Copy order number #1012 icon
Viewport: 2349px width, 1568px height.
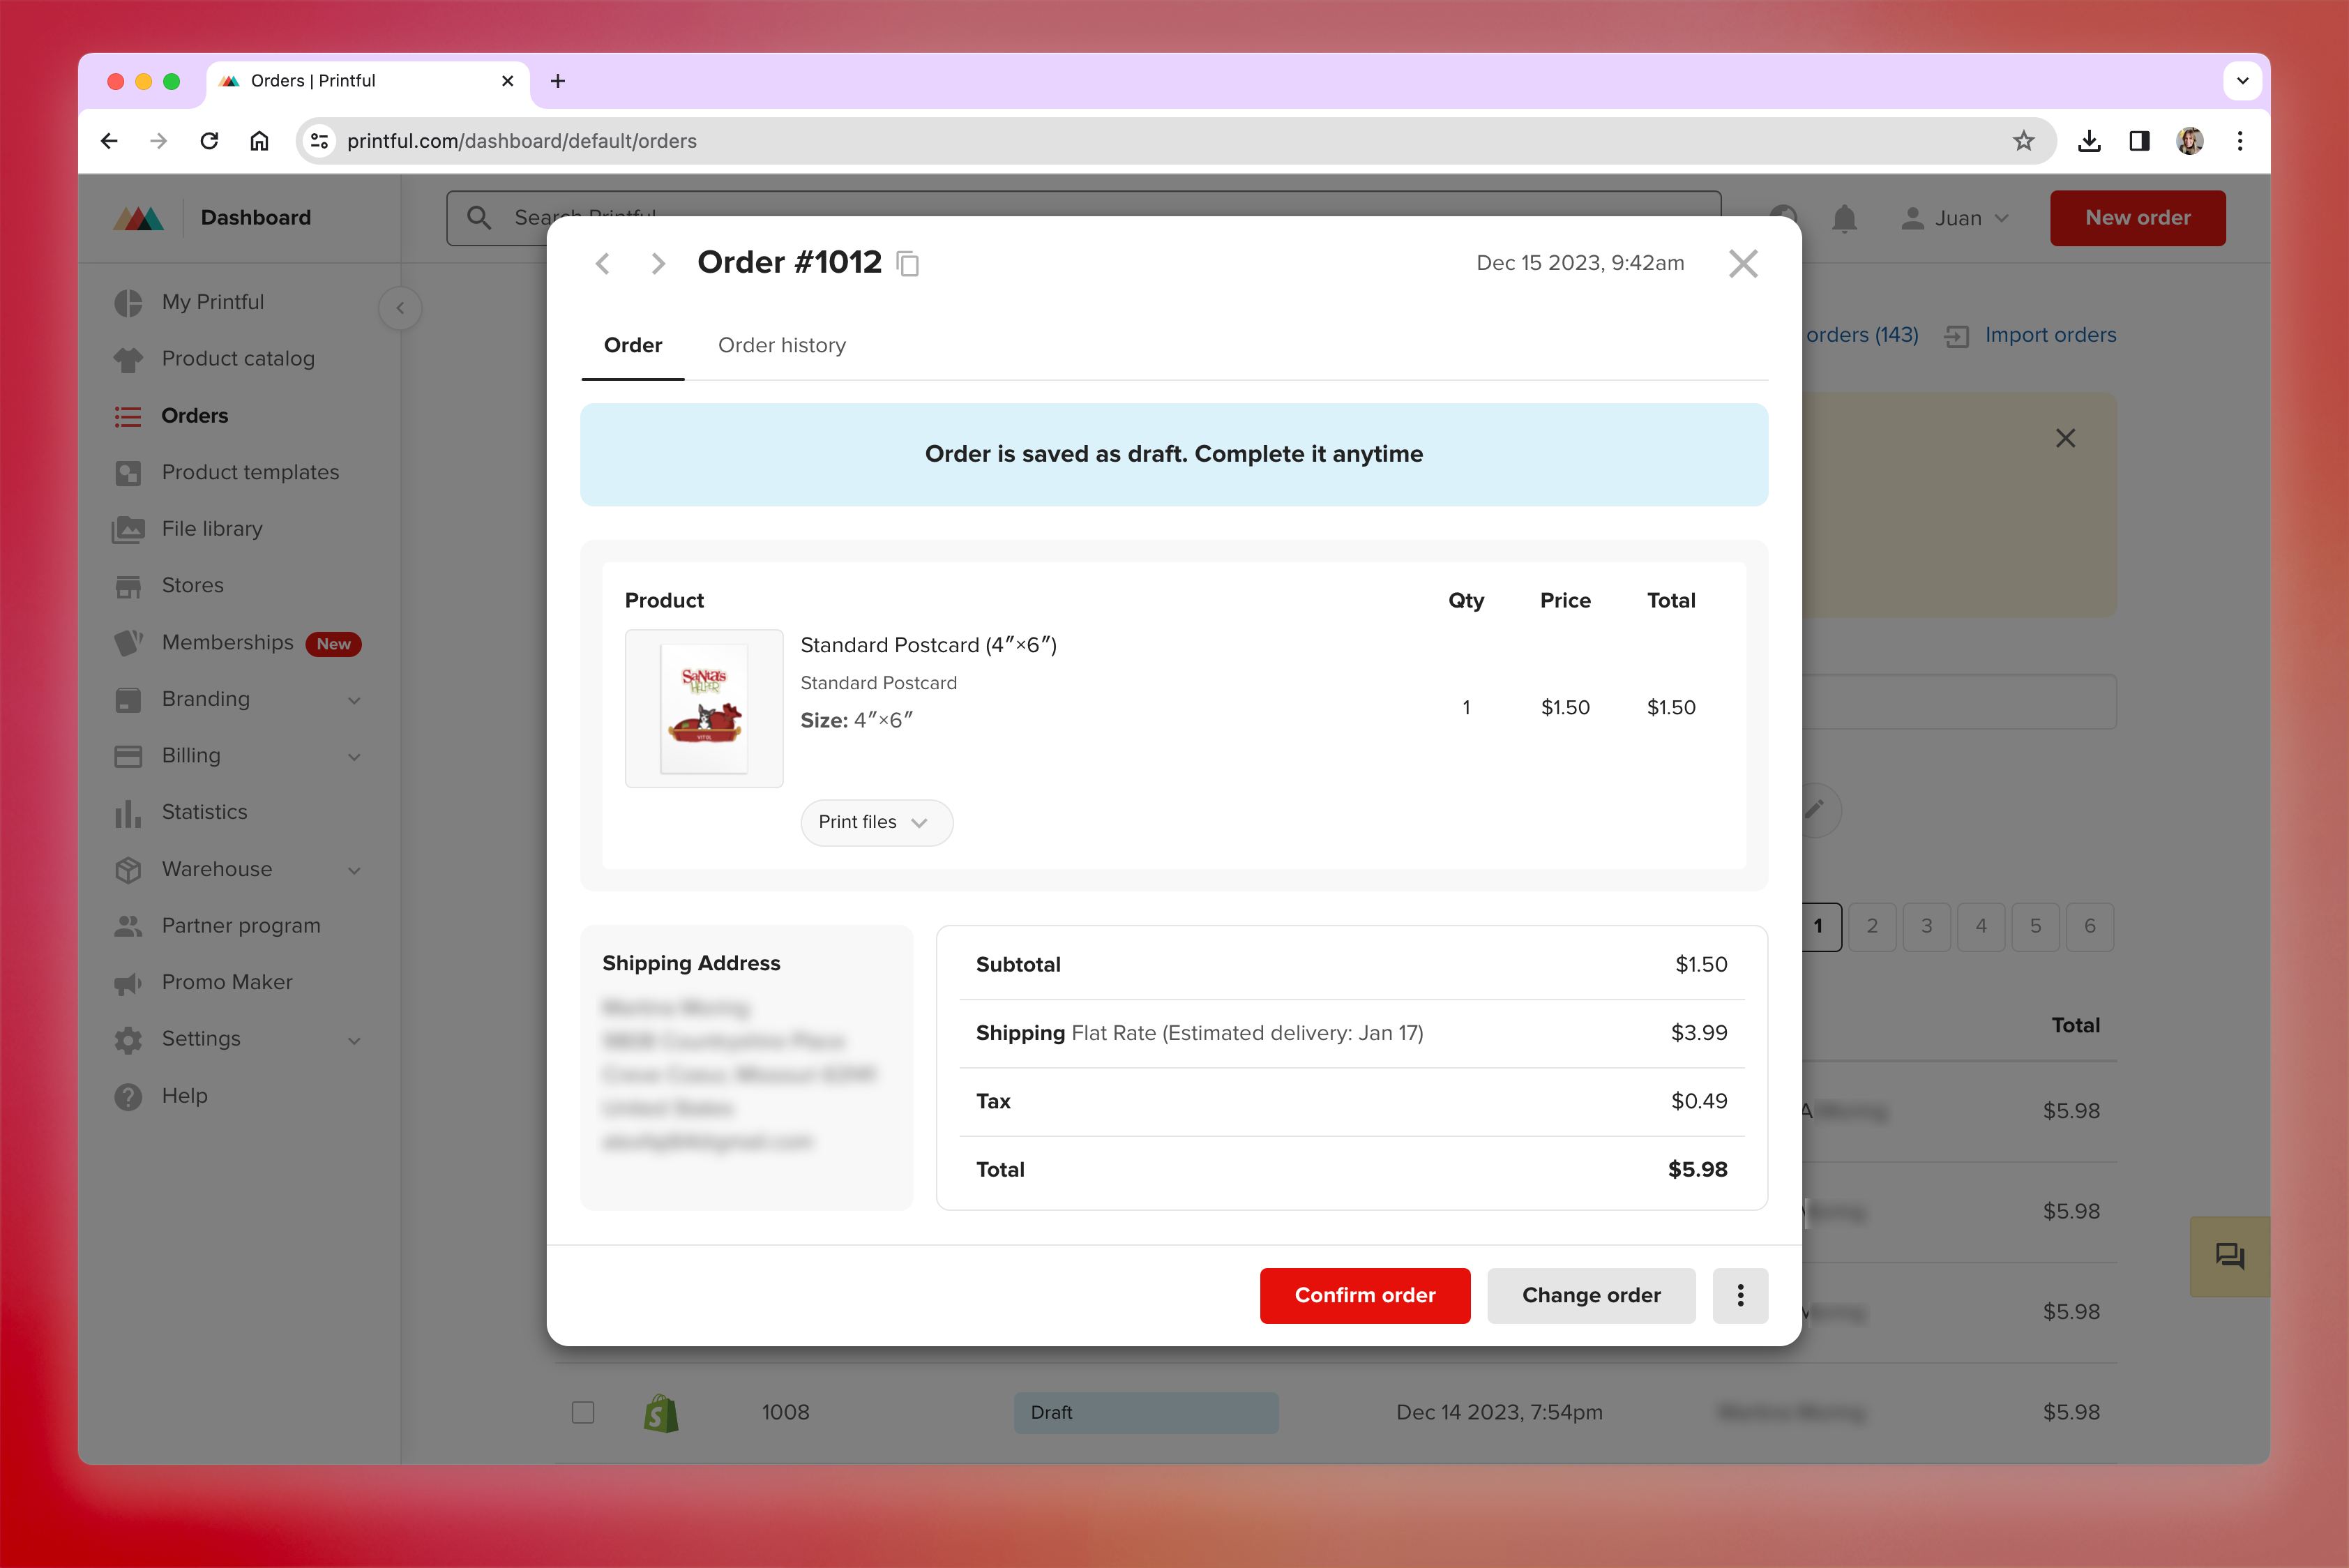908,264
